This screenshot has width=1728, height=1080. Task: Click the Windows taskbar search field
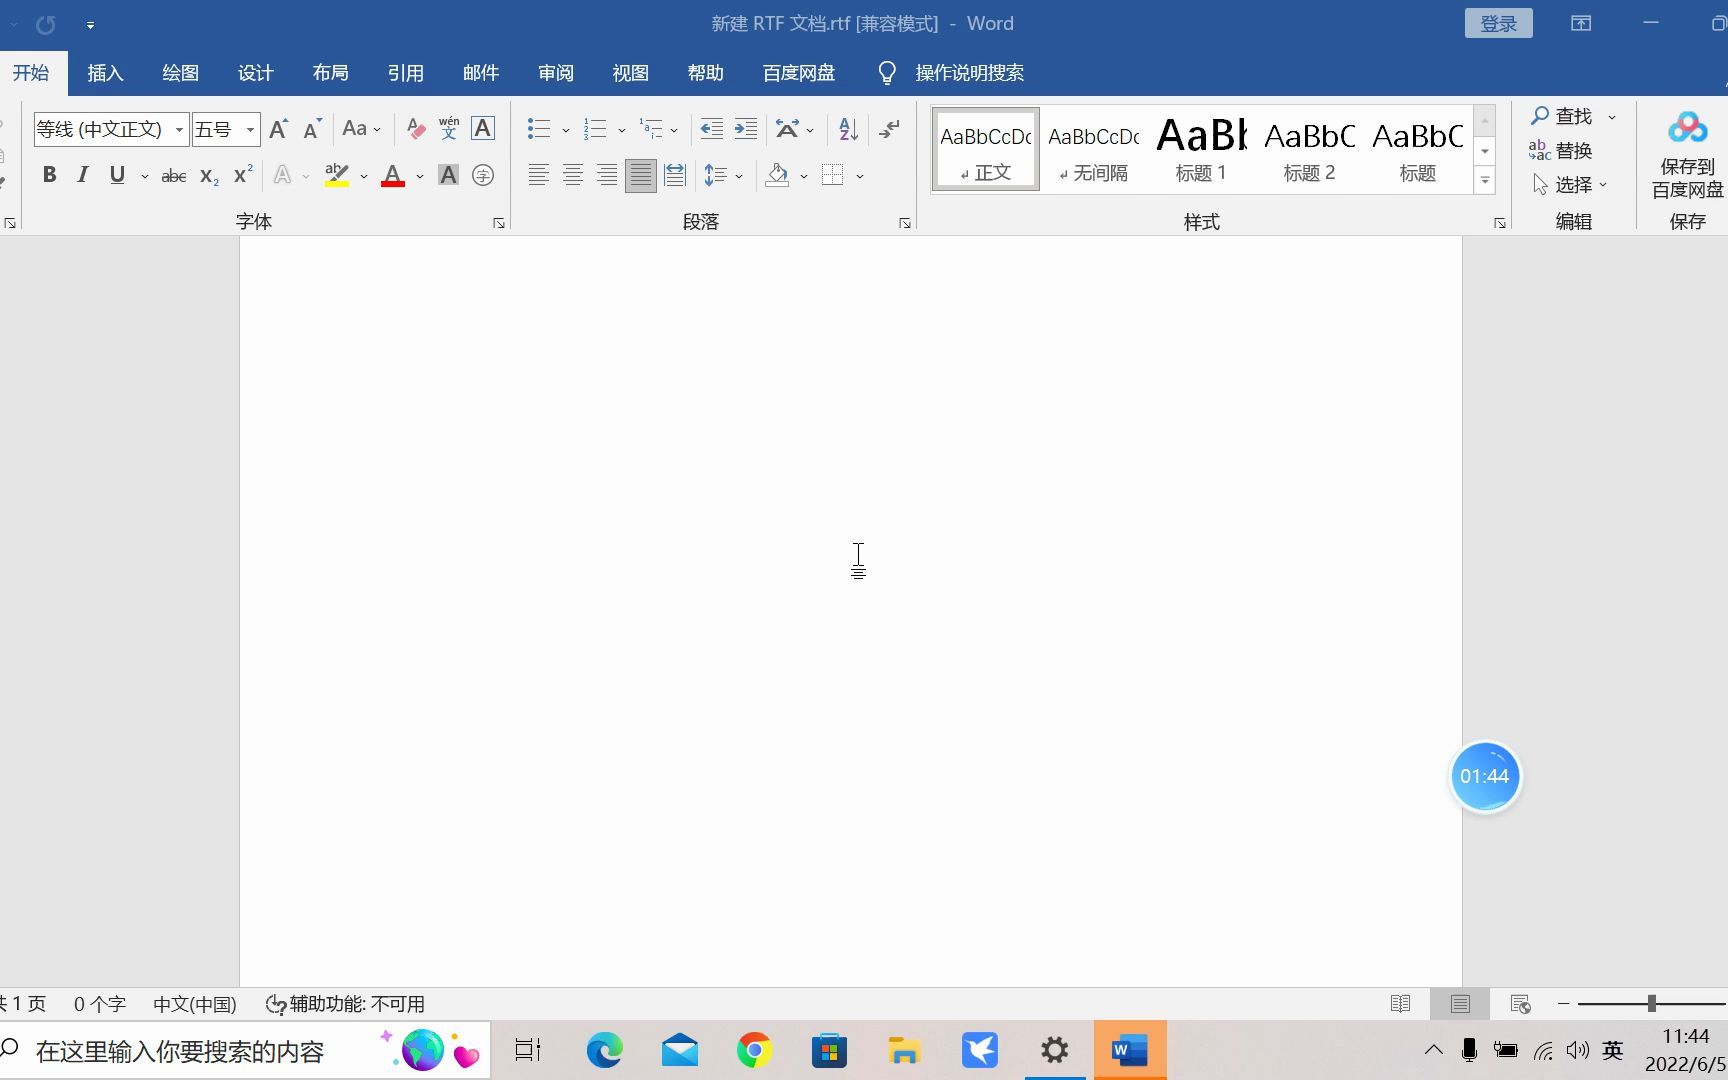coord(245,1051)
